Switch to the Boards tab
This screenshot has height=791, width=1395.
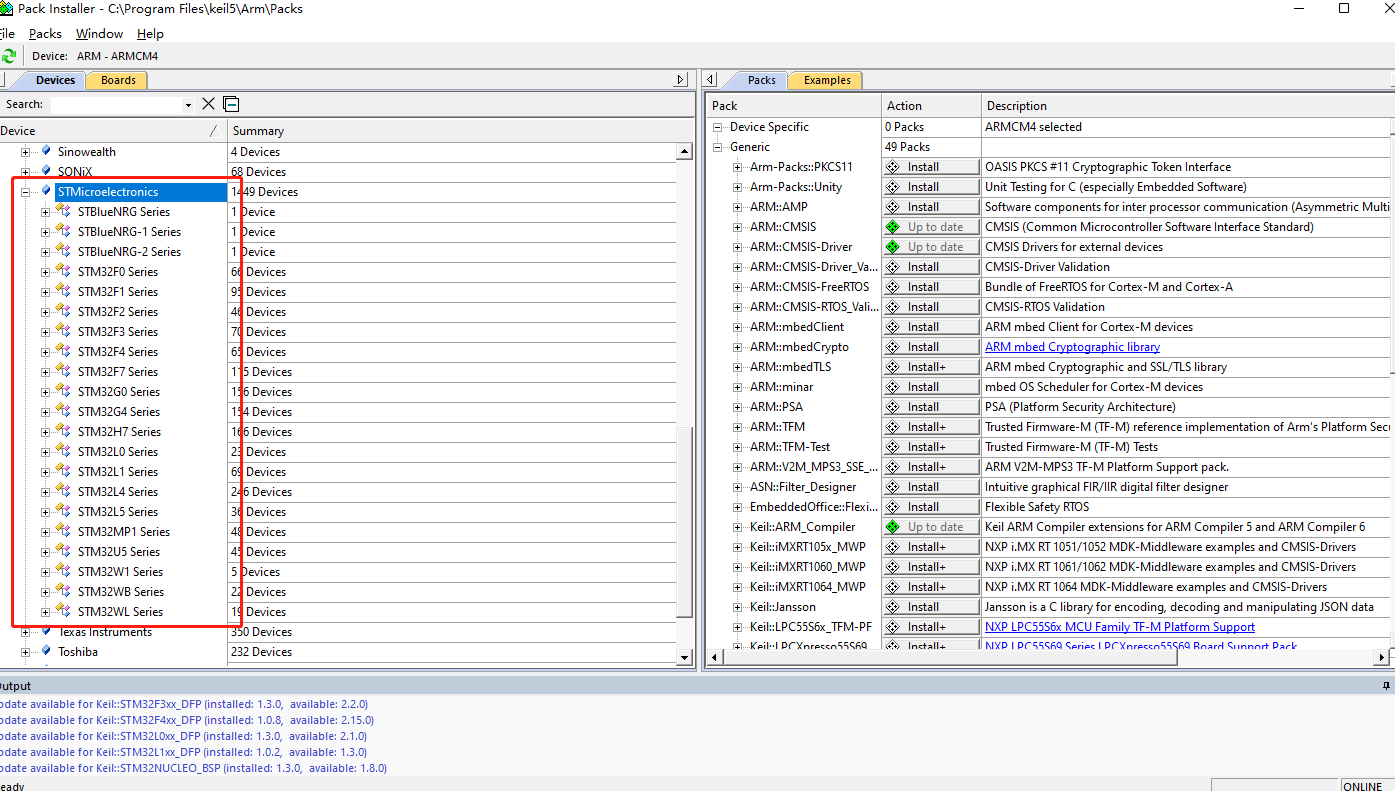pyautogui.click(x=118, y=80)
